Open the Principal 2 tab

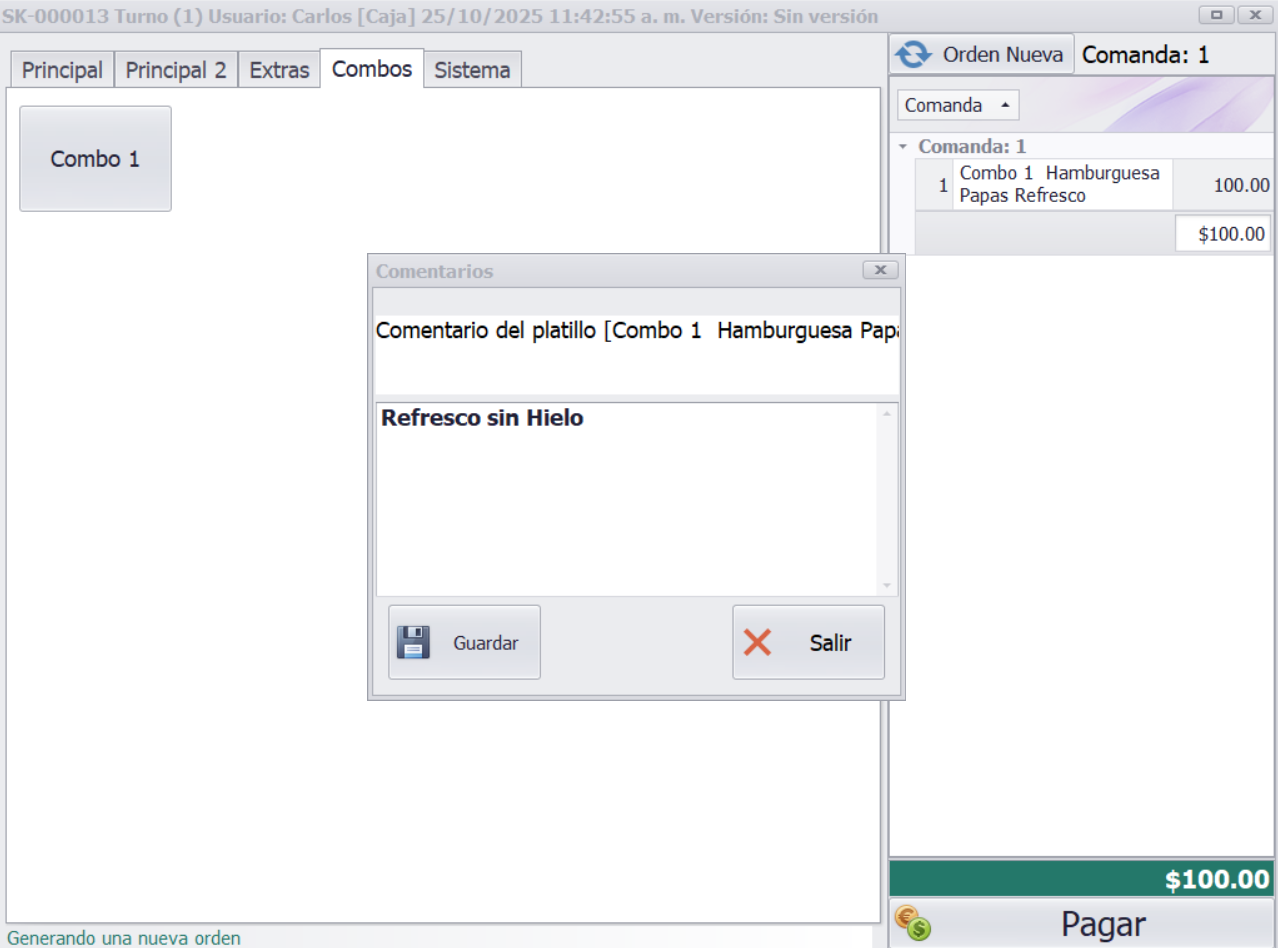[176, 70]
